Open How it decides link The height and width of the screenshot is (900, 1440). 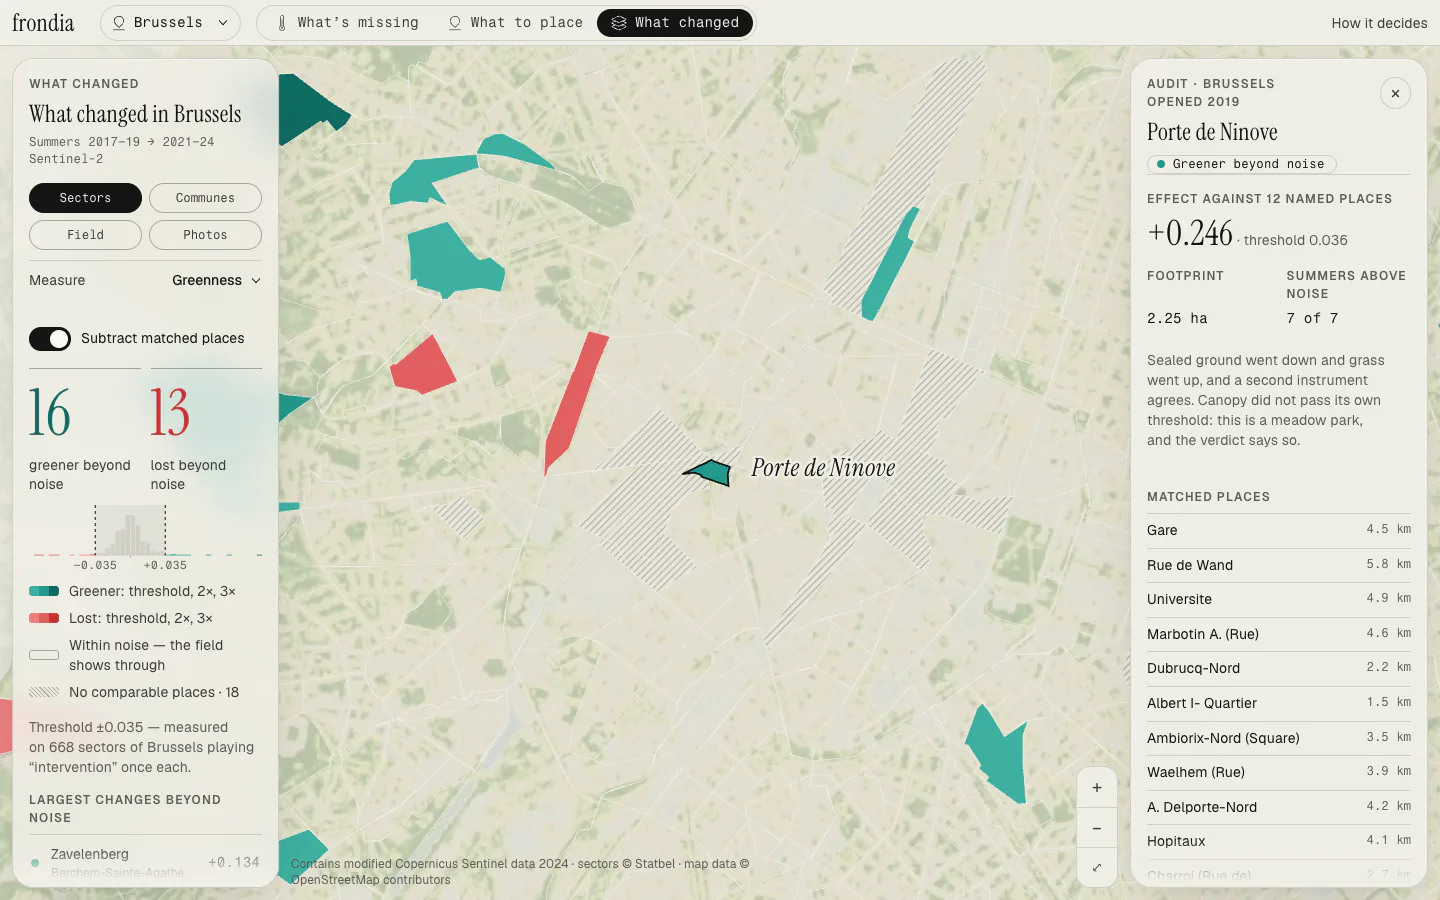pos(1379,23)
